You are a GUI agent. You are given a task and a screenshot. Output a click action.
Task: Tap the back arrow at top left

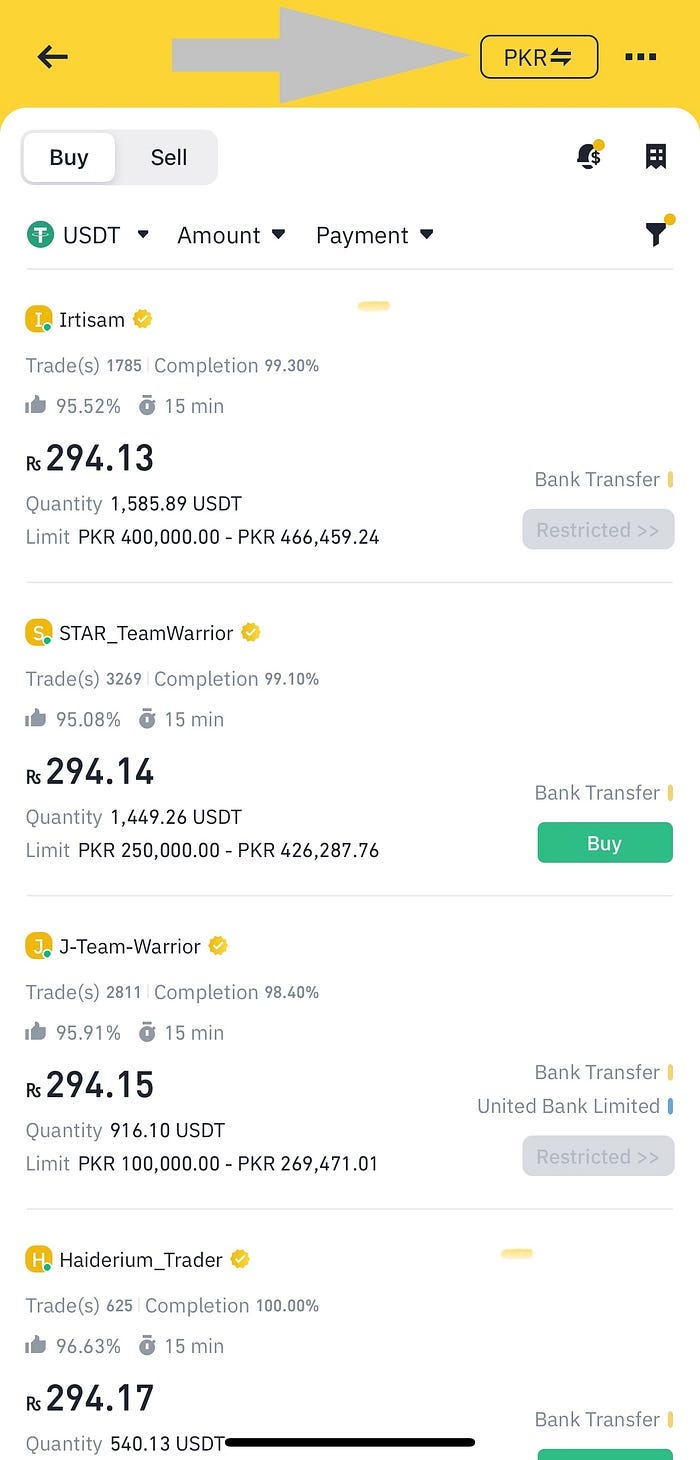[52, 56]
